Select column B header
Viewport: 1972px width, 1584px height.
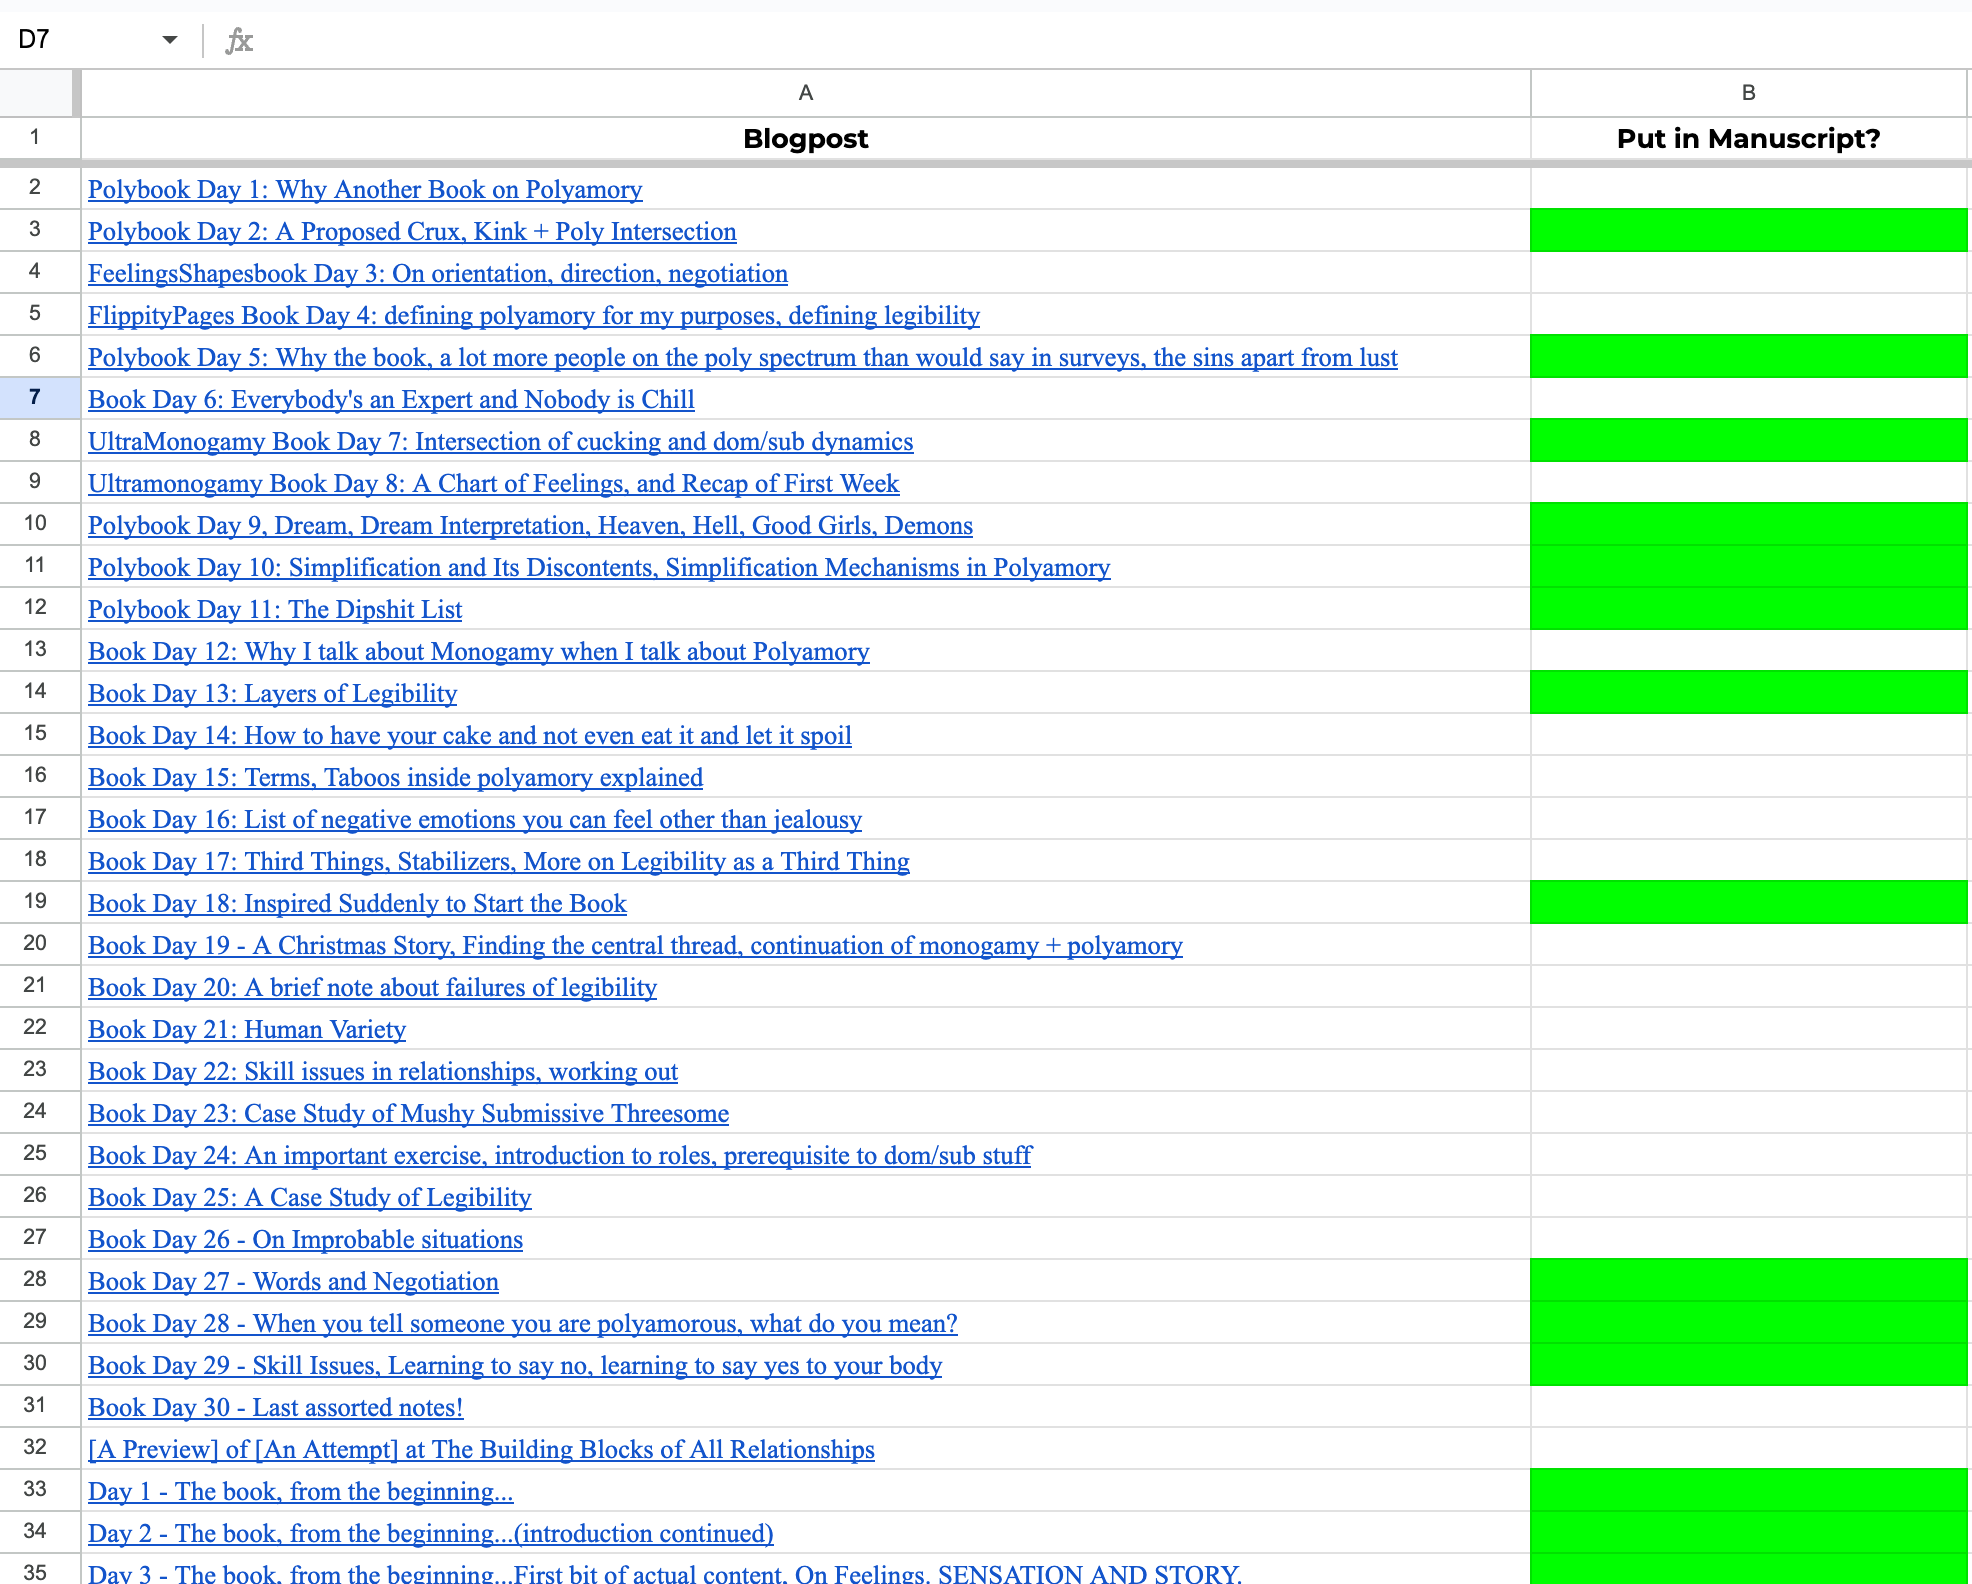point(1748,93)
